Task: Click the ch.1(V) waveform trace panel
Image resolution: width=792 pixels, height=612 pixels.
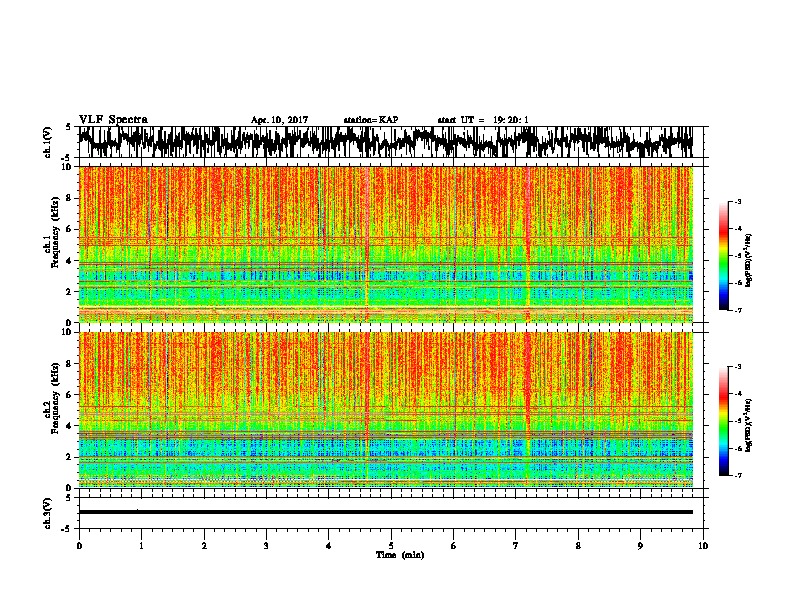Action: click(x=391, y=142)
